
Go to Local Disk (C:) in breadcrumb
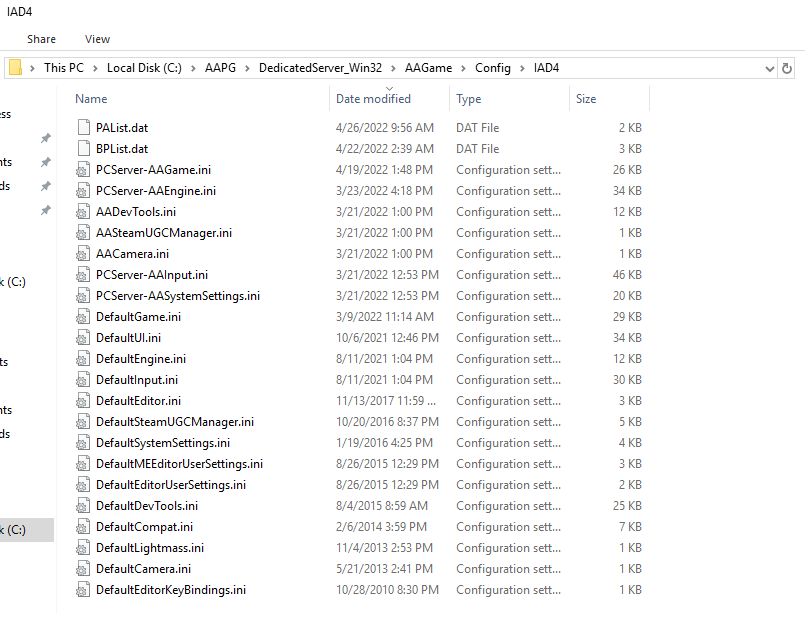[x=149, y=68]
